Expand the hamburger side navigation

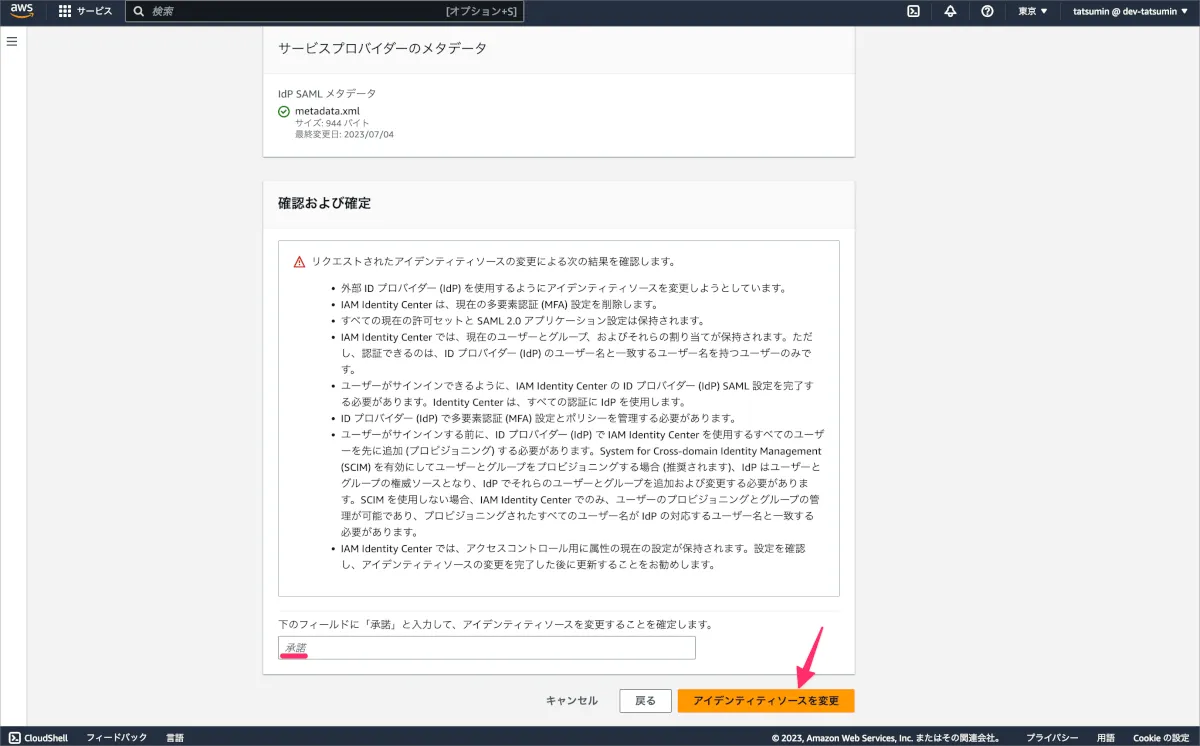[x=13, y=41]
